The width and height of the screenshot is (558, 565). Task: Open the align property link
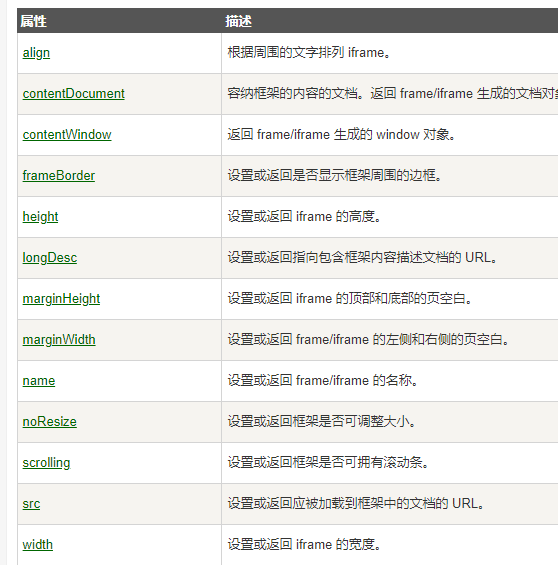(x=36, y=53)
